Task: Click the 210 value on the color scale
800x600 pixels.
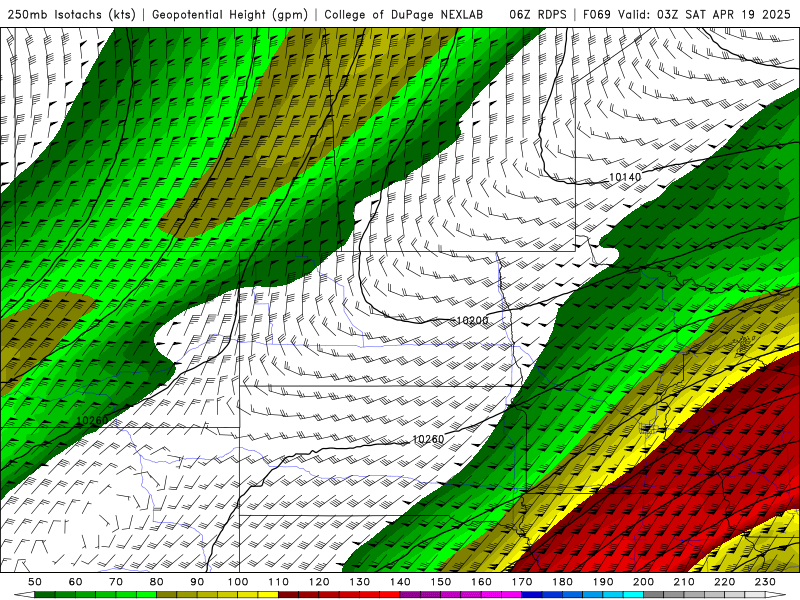Action: (x=685, y=582)
